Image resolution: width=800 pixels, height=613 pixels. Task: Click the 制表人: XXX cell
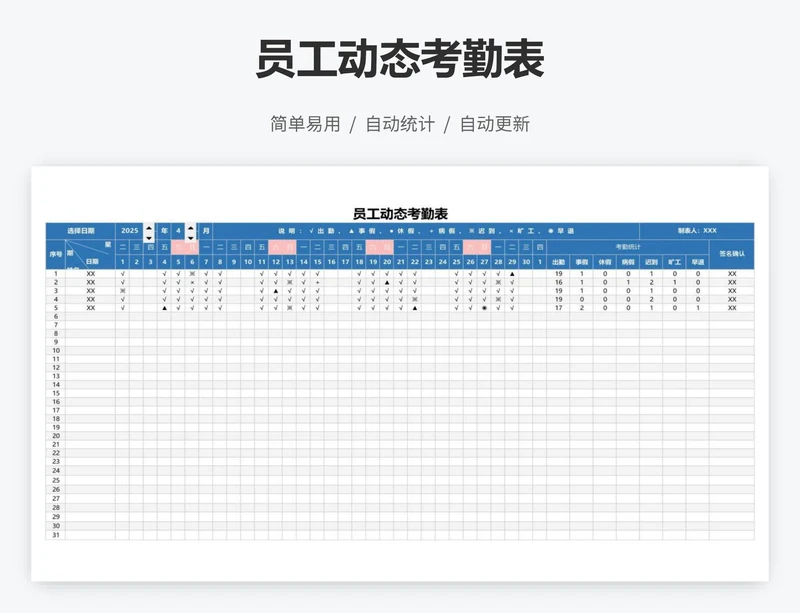697,231
